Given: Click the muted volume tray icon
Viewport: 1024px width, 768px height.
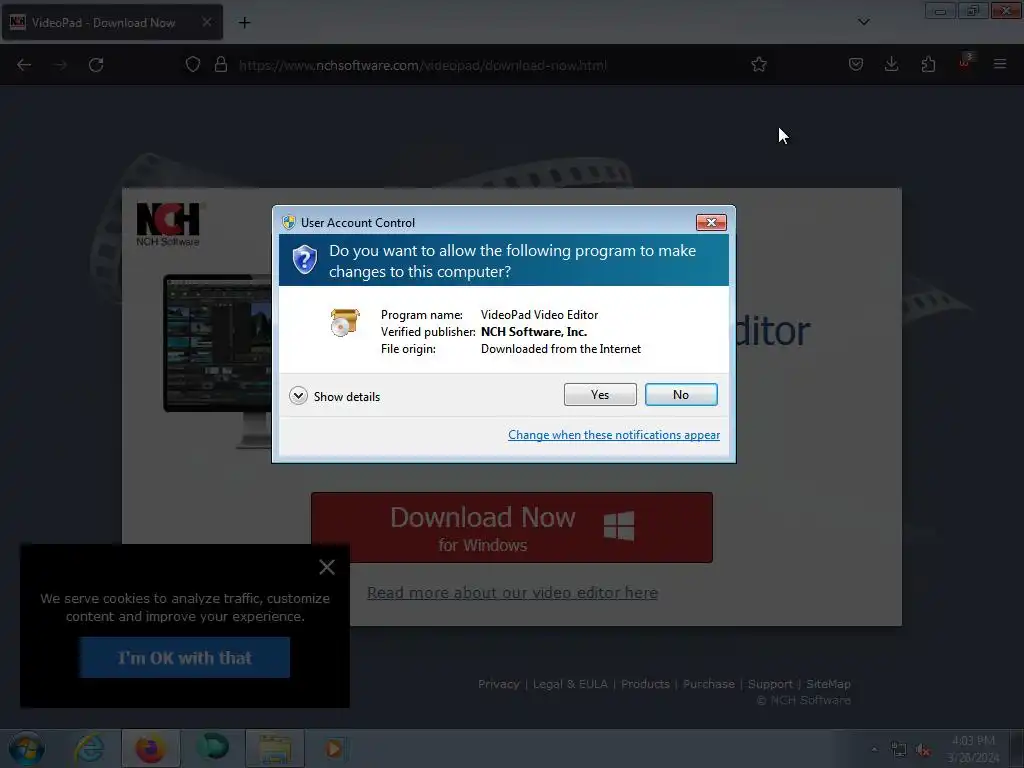Looking at the screenshot, I should [x=923, y=750].
